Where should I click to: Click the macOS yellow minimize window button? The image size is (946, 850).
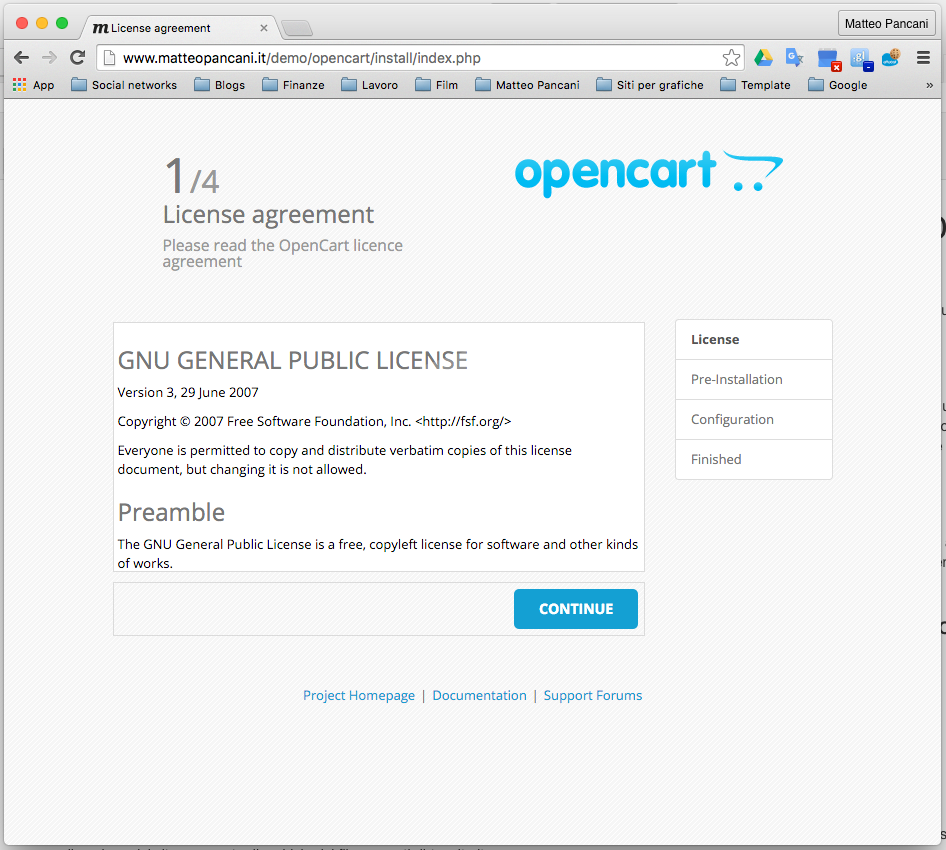[x=42, y=23]
